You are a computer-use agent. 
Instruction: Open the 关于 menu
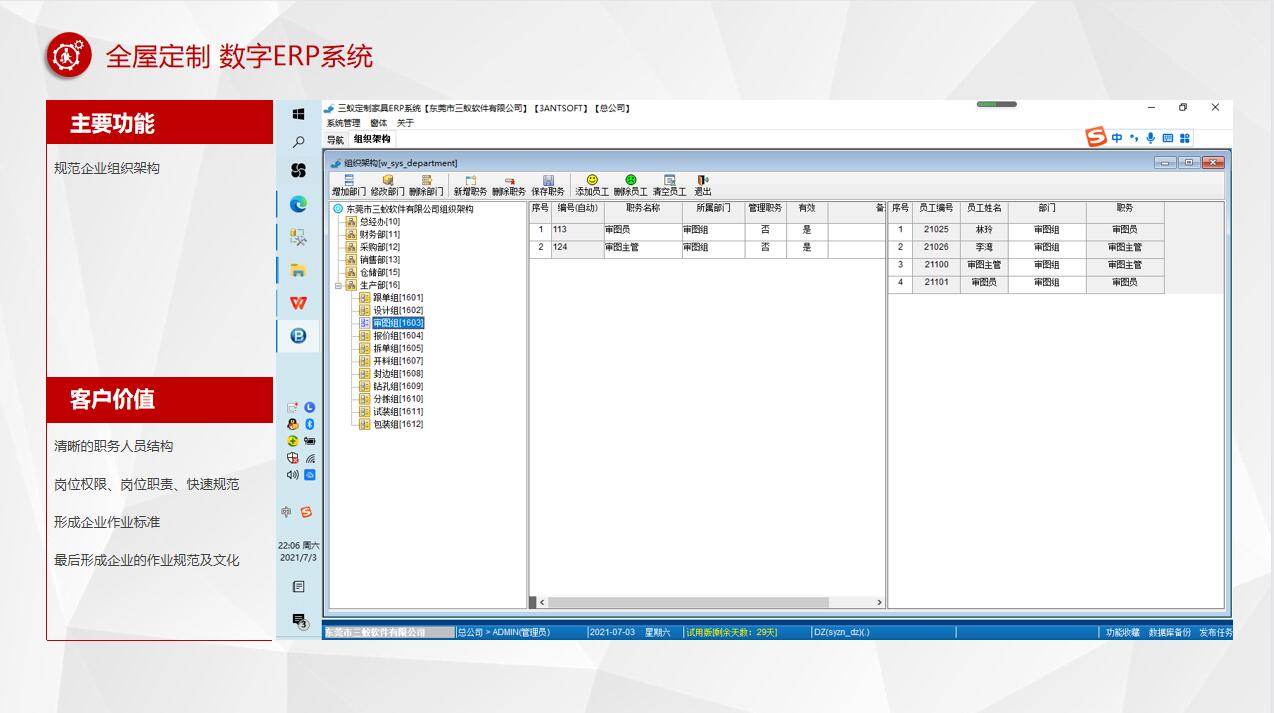[405, 123]
